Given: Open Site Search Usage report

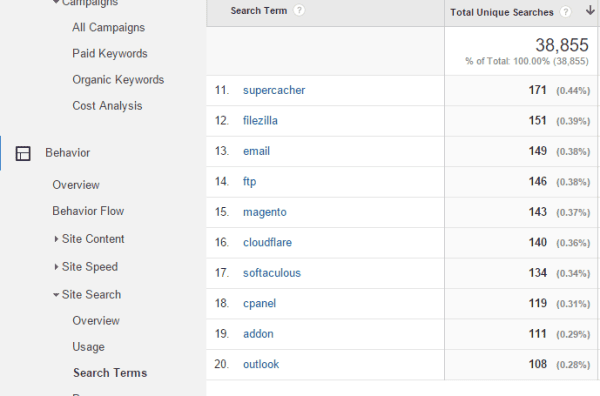Looking at the screenshot, I should click(88, 347).
